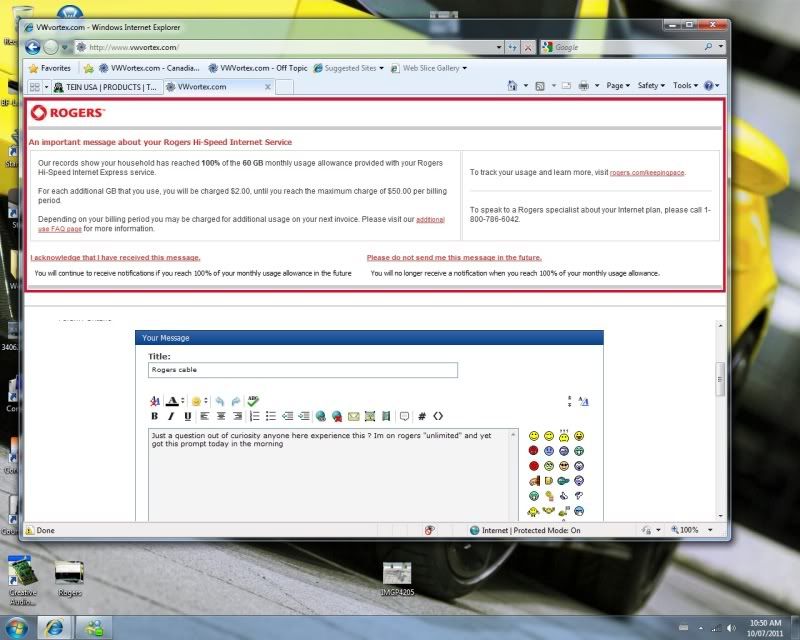Insert the first yellow smiley face
The height and width of the screenshot is (640, 800).
(x=534, y=437)
